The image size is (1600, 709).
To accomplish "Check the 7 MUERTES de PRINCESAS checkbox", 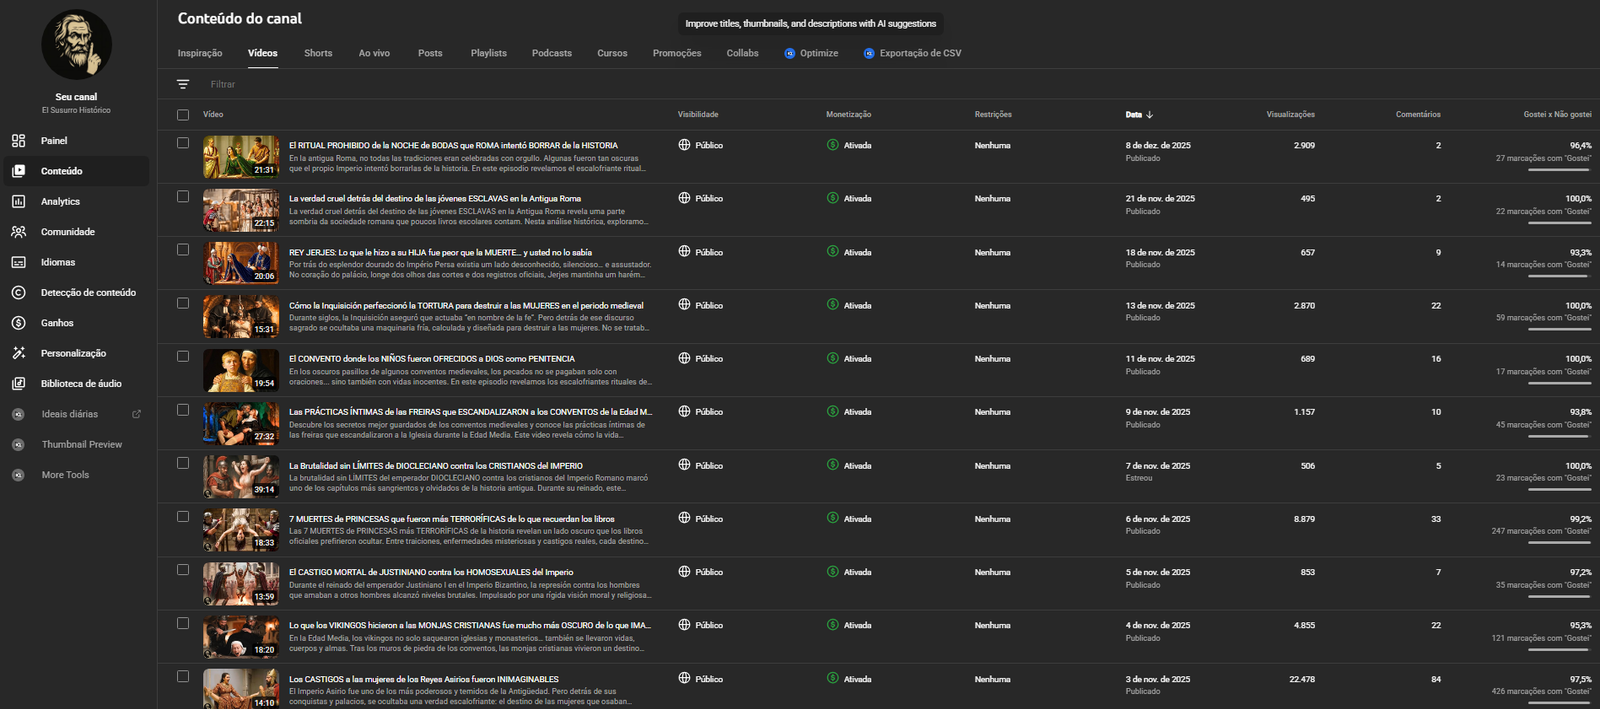I will tap(183, 517).
